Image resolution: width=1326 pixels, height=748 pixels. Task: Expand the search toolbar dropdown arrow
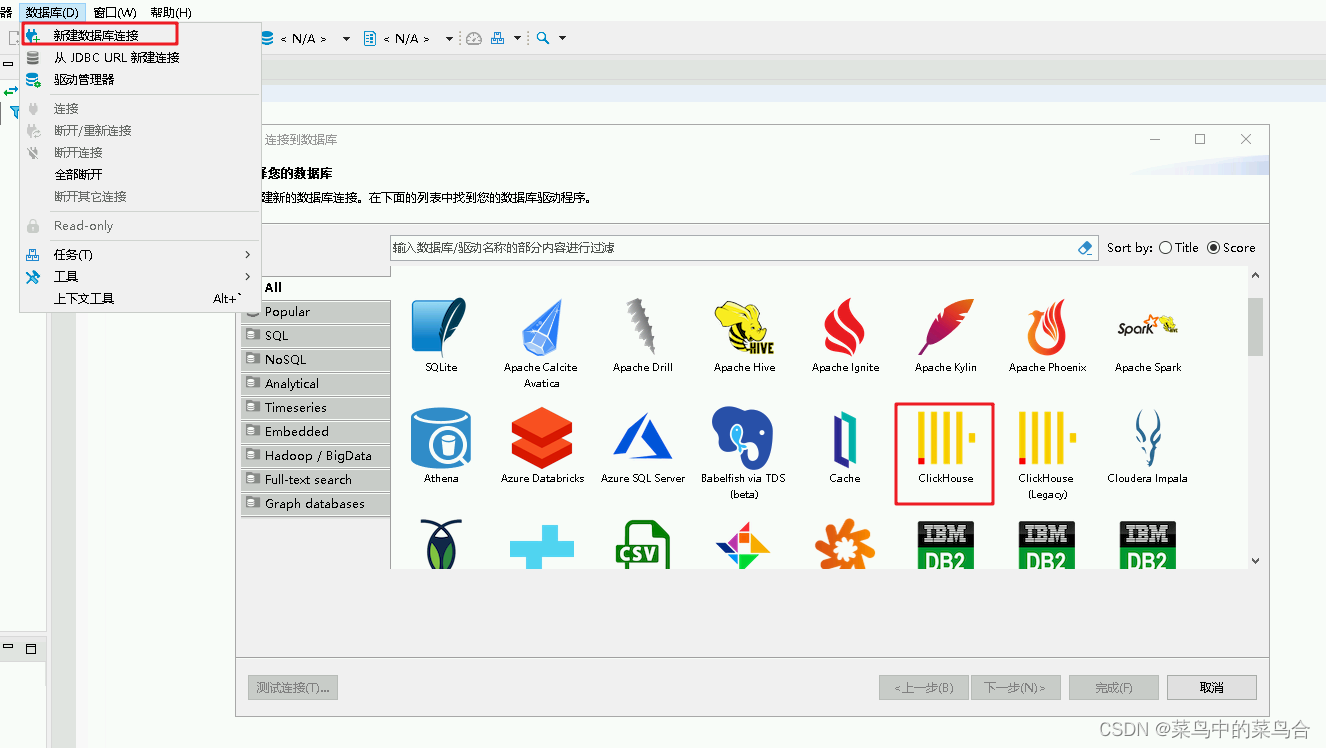click(x=562, y=38)
